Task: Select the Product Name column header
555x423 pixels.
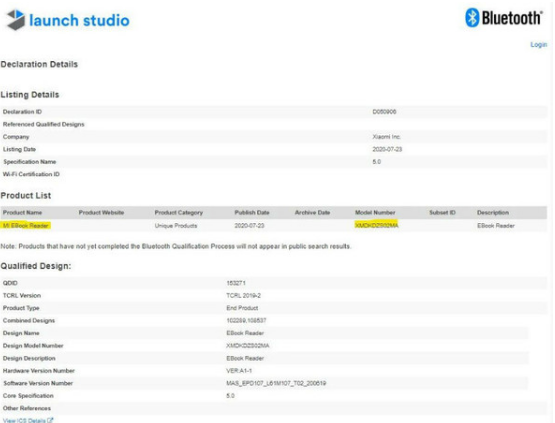Action: (22, 212)
